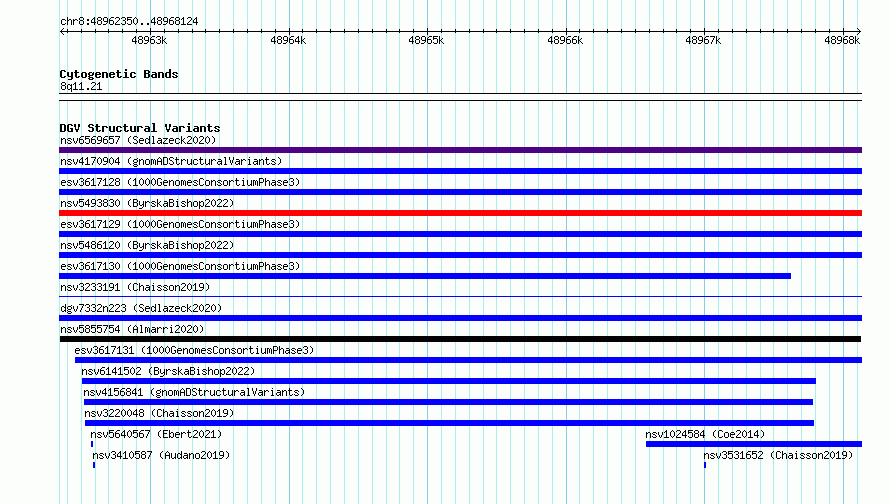Click the shorter blue esv3617130 variant bar
Screen dimensions: 890x504
(425, 276)
